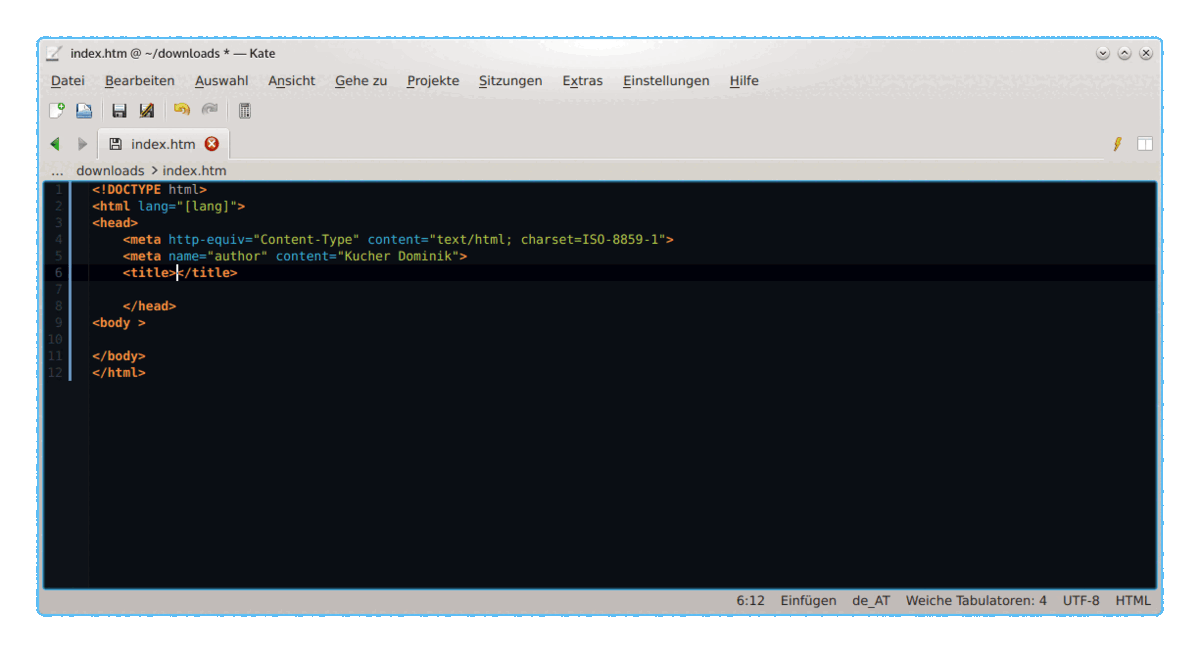Toggle Einfügen insert mode in status bar
The width and height of the screenshot is (1200, 653).
(x=808, y=601)
